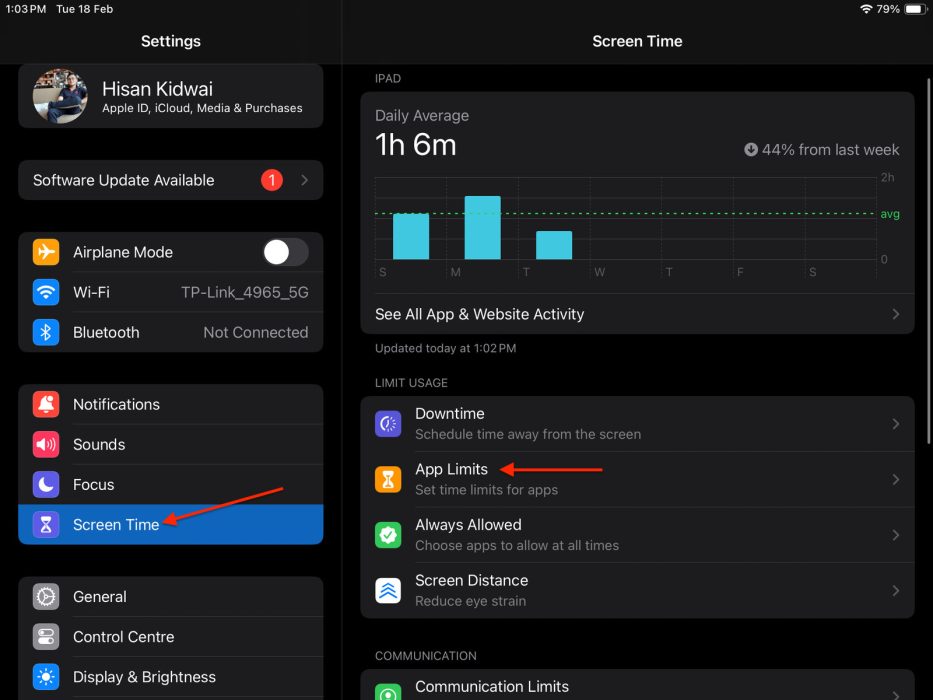The width and height of the screenshot is (933, 700).
Task: Open the Downtime row chevron
Action: click(x=896, y=424)
